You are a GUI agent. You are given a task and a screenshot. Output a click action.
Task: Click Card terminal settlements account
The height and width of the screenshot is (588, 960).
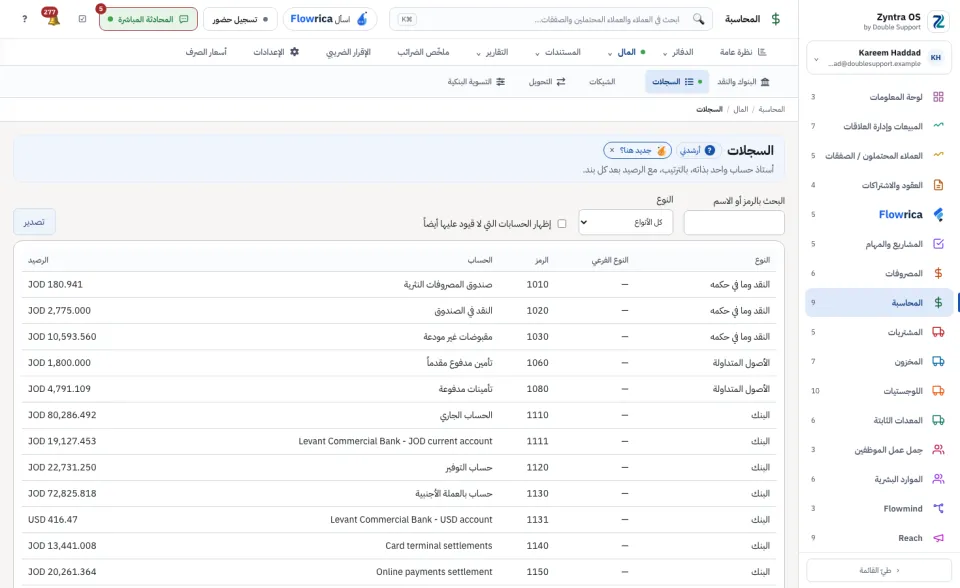pyautogui.click(x=438, y=546)
